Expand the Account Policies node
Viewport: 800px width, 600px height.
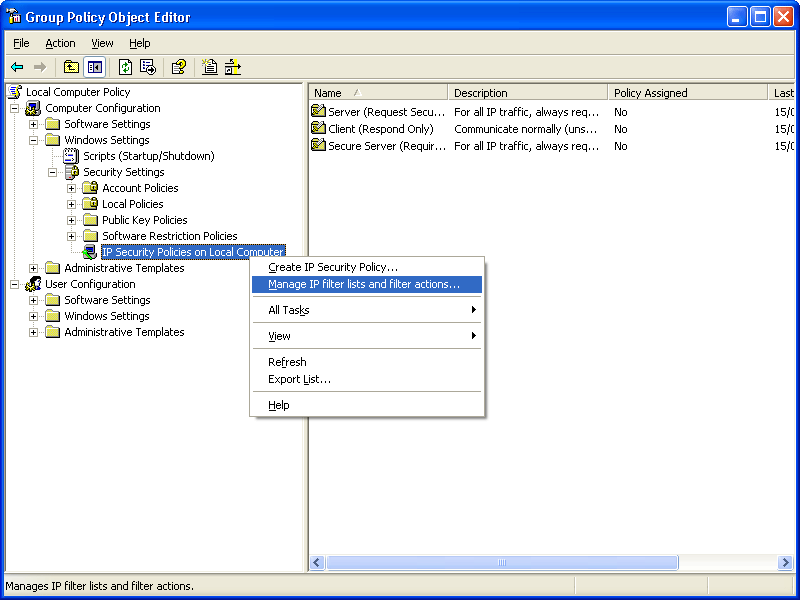click(x=71, y=188)
